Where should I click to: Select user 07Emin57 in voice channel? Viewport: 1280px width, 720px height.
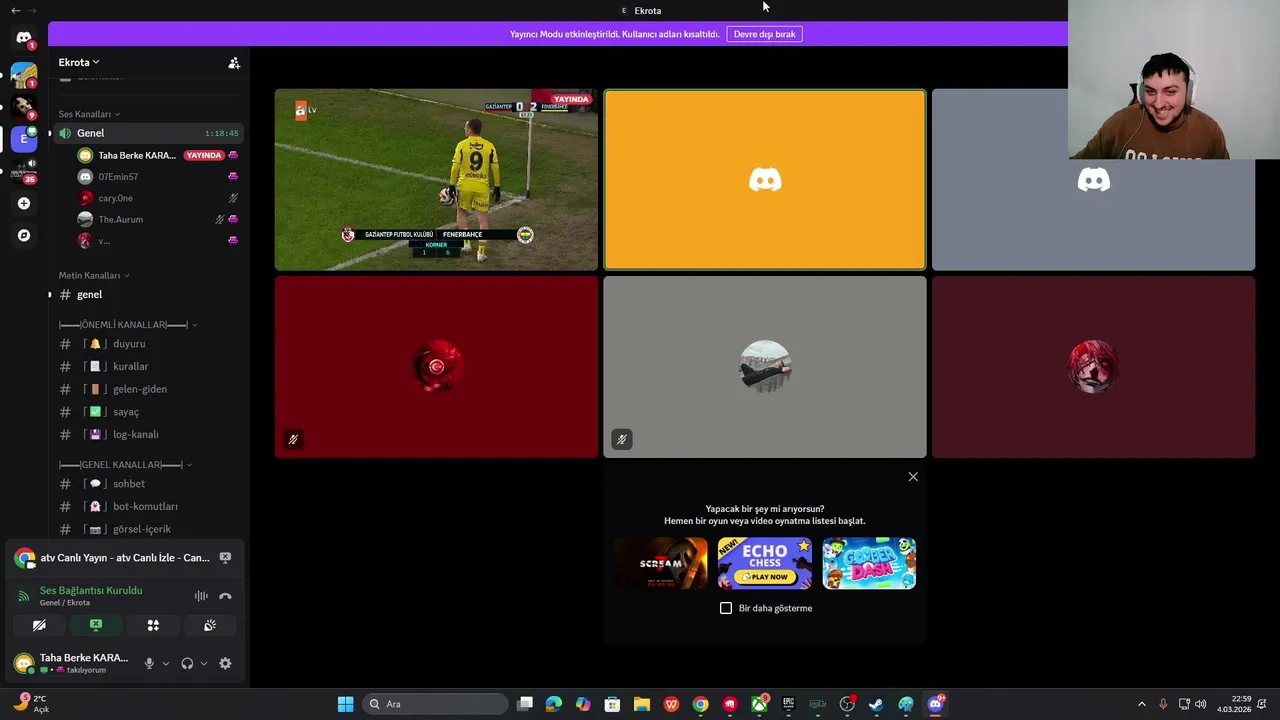[158, 177]
